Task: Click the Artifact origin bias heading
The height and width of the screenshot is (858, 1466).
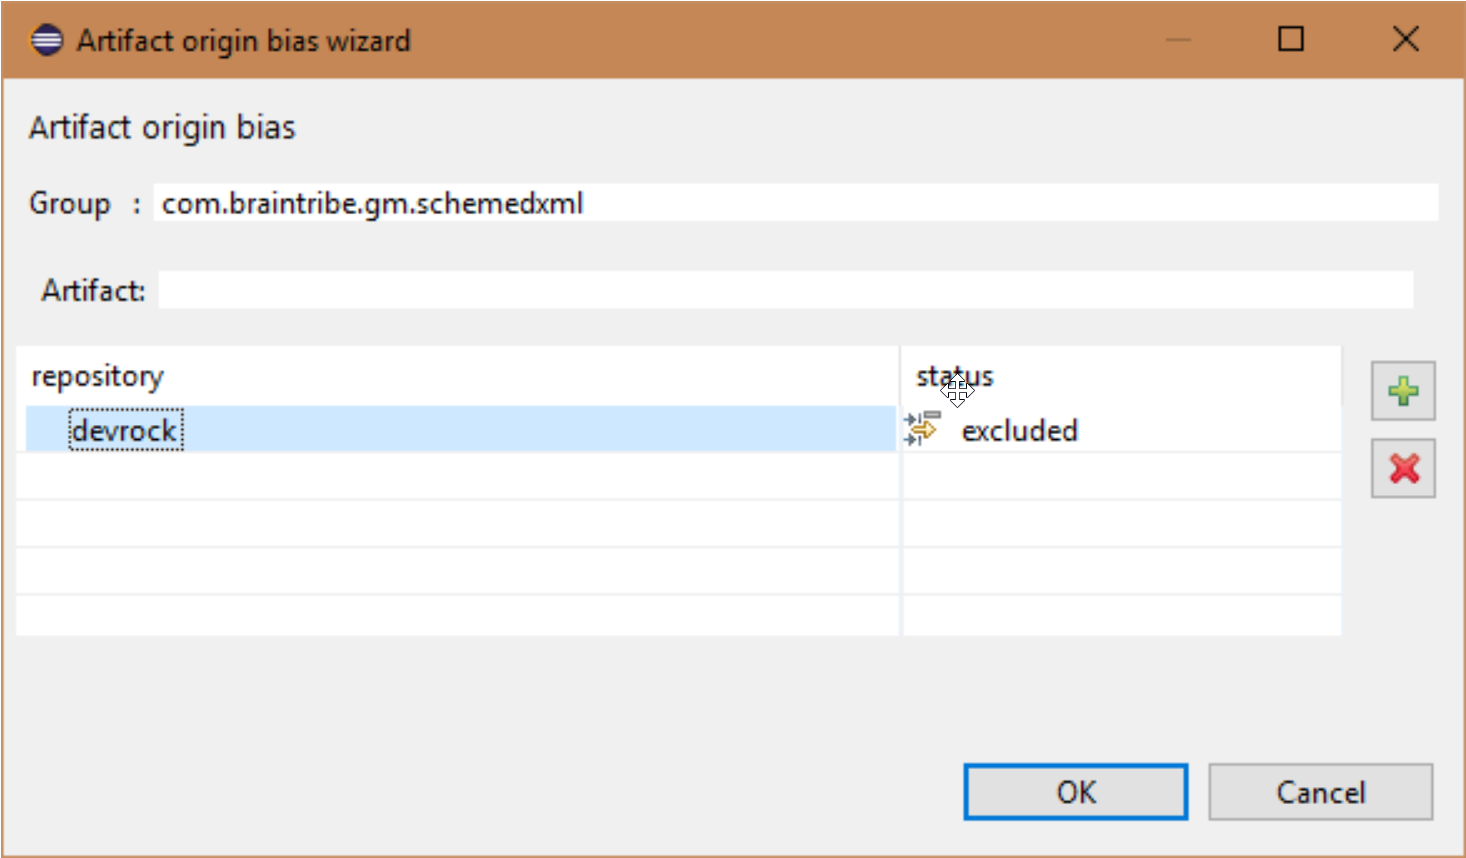Action: [x=162, y=128]
